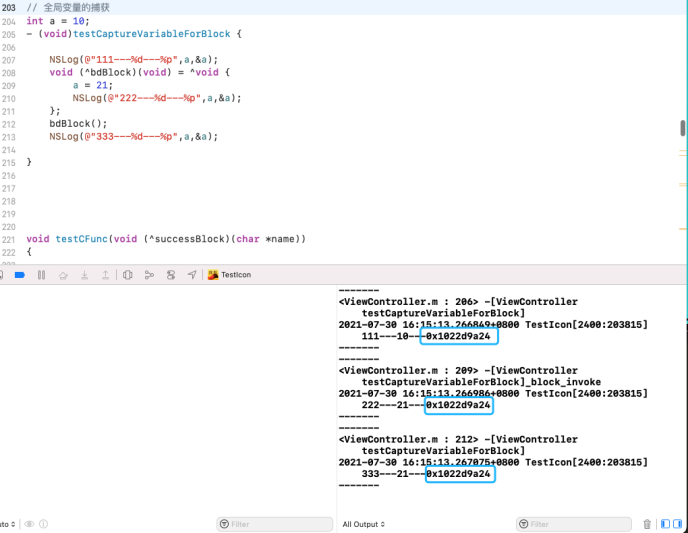The image size is (688, 533).
Task: Click the "bdBlock();" call line
Action: pos(78,124)
